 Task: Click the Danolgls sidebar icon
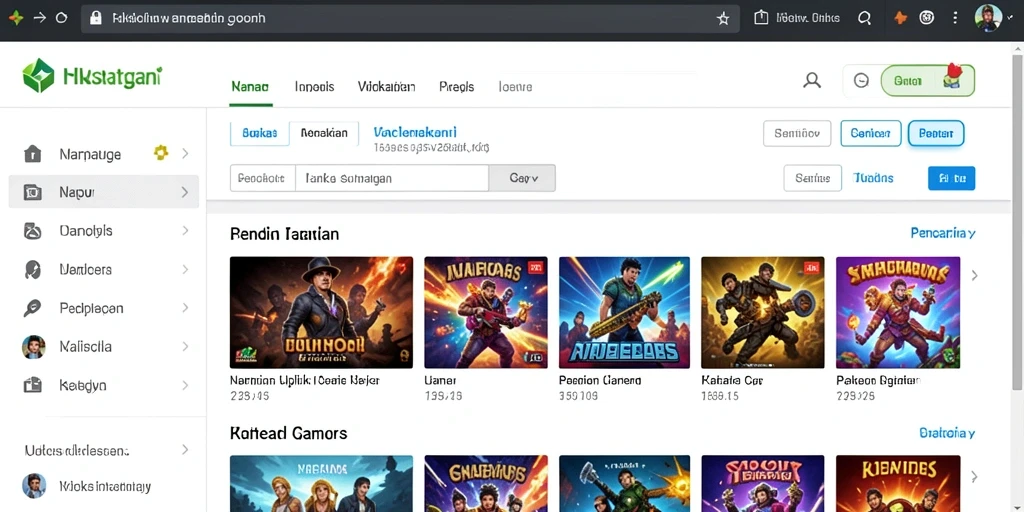[x=33, y=231]
